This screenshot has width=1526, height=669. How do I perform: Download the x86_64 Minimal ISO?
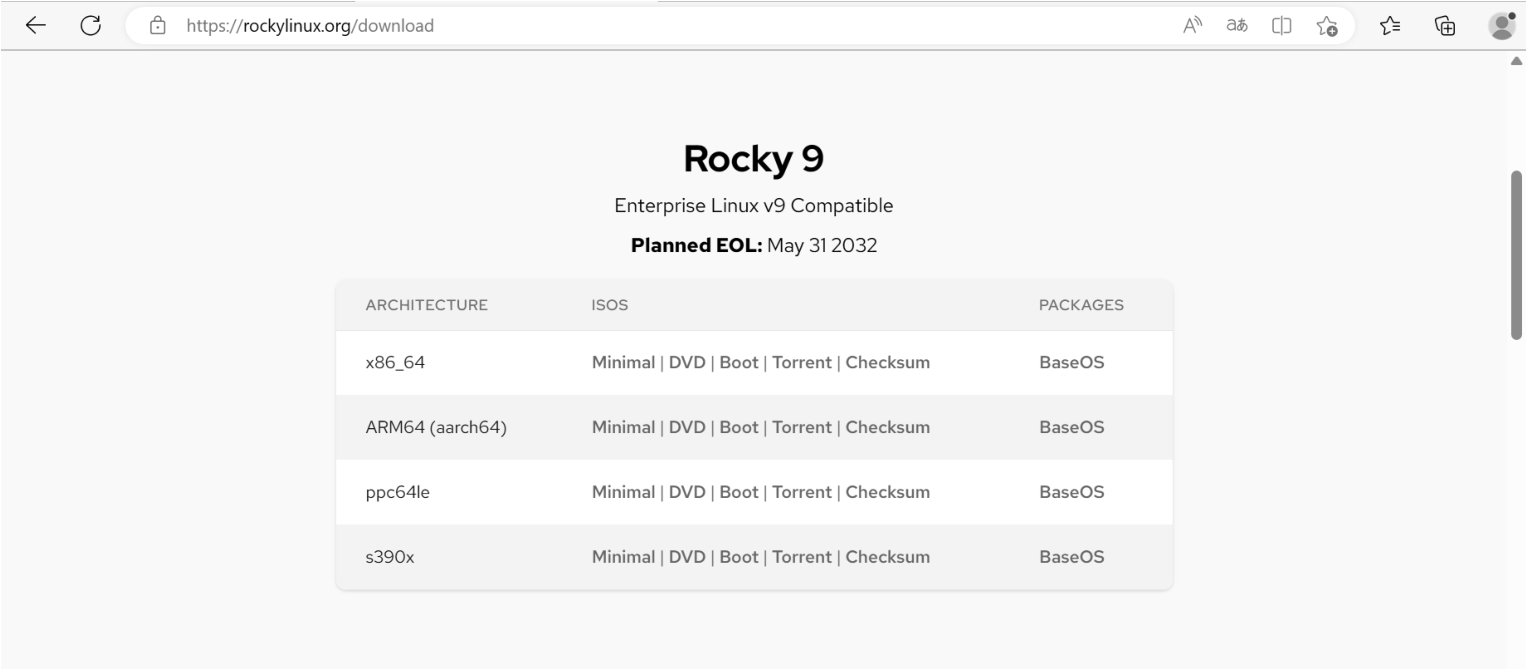622,362
